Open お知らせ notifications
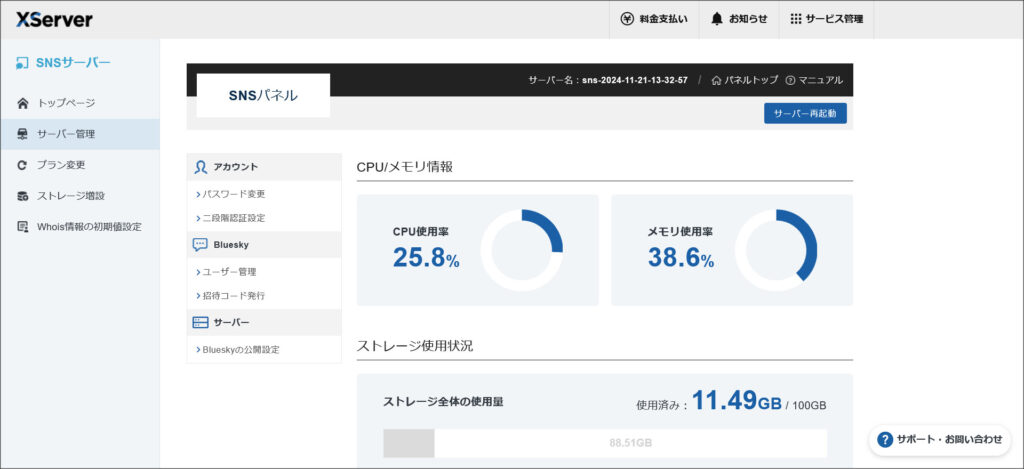This screenshot has height=469, width=1024. pos(739,19)
